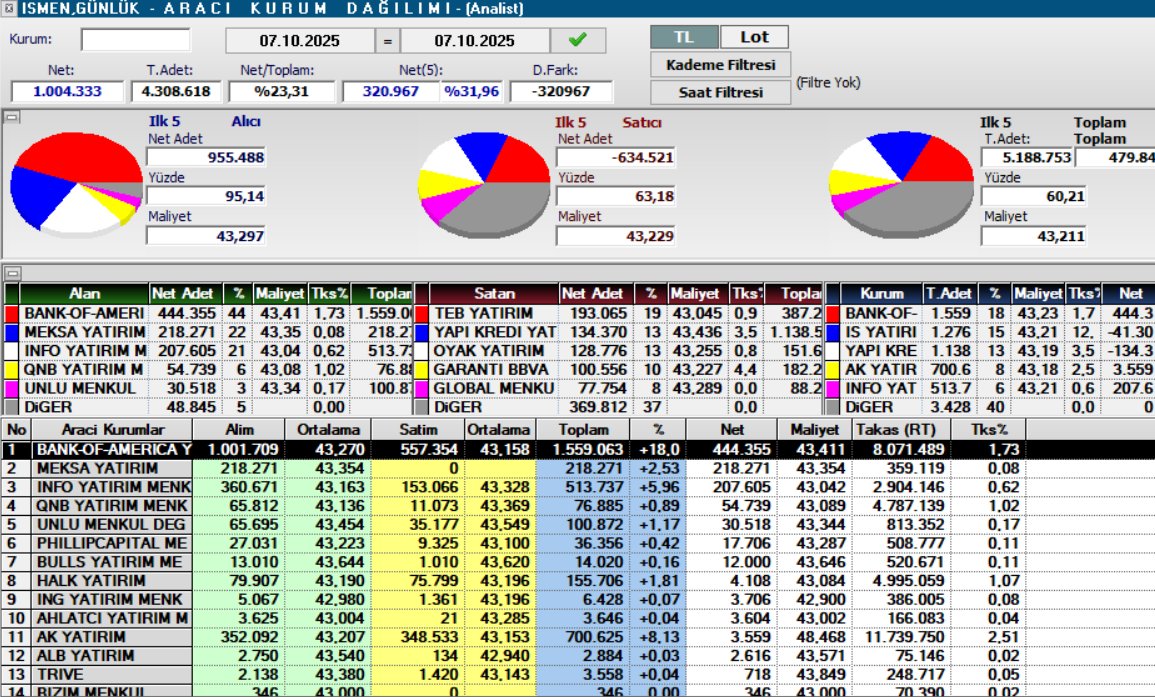Sort by Alan column header
This screenshot has height=697, width=1155.
tap(84, 293)
